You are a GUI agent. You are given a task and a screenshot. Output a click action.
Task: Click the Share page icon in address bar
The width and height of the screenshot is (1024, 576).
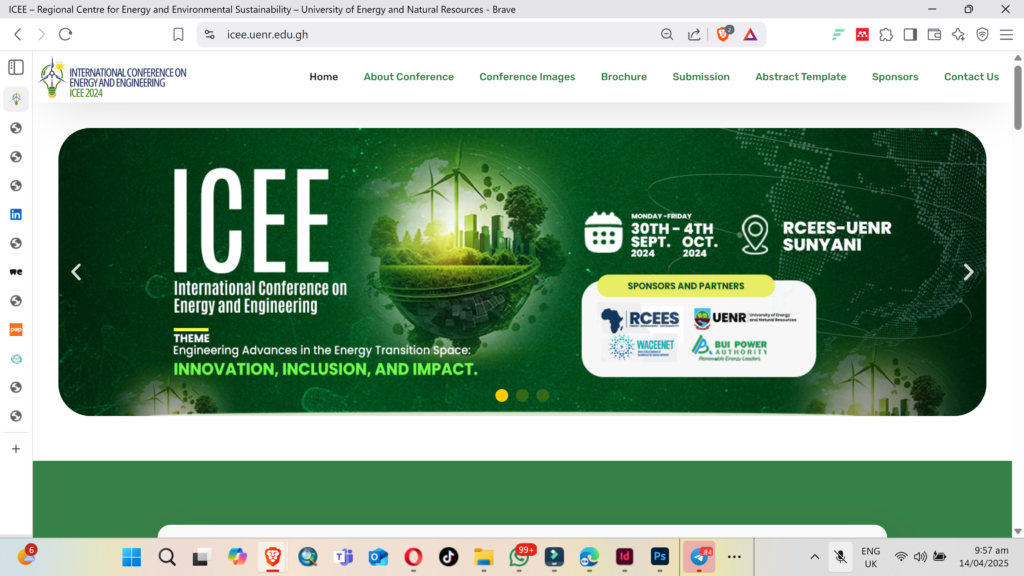(x=694, y=34)
